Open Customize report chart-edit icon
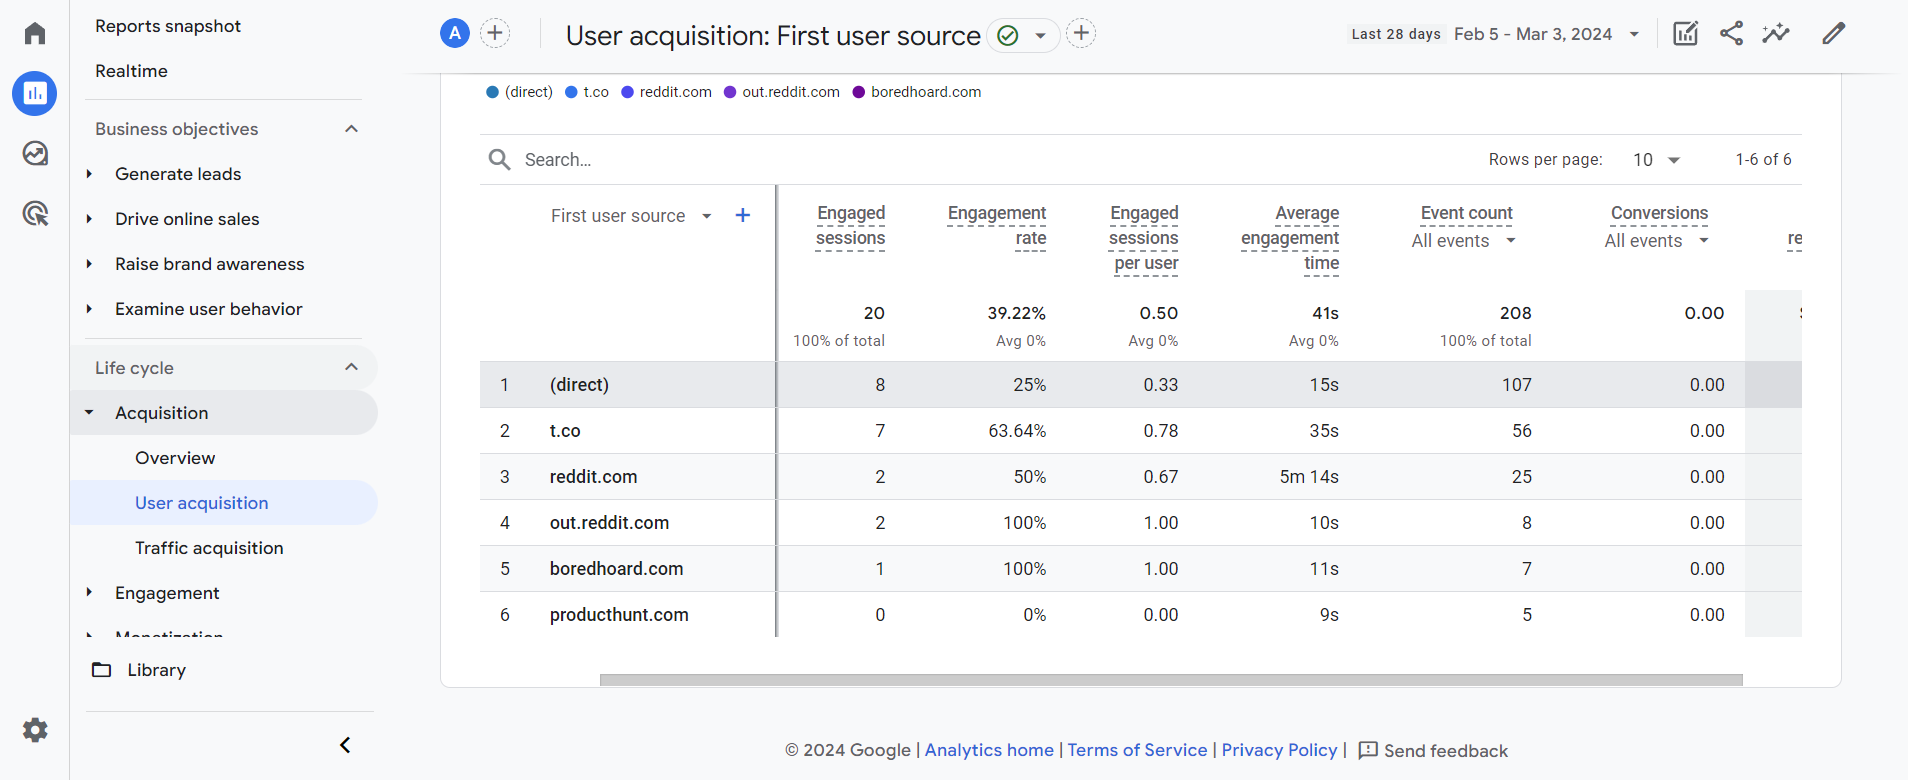1908x780 pixels. point(1686,34)
